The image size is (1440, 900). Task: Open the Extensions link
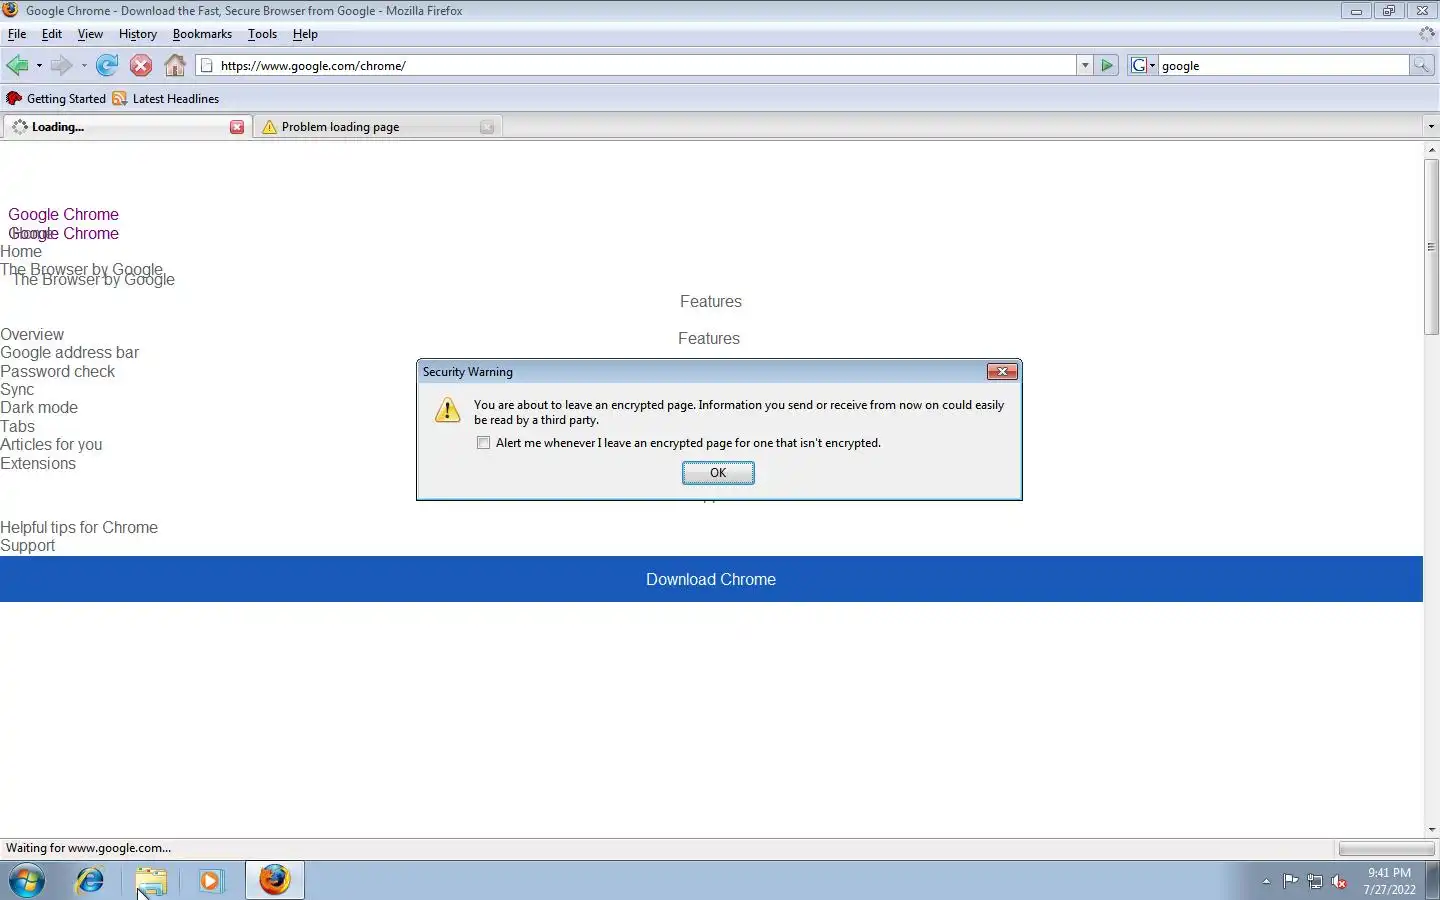click(38, 464)
